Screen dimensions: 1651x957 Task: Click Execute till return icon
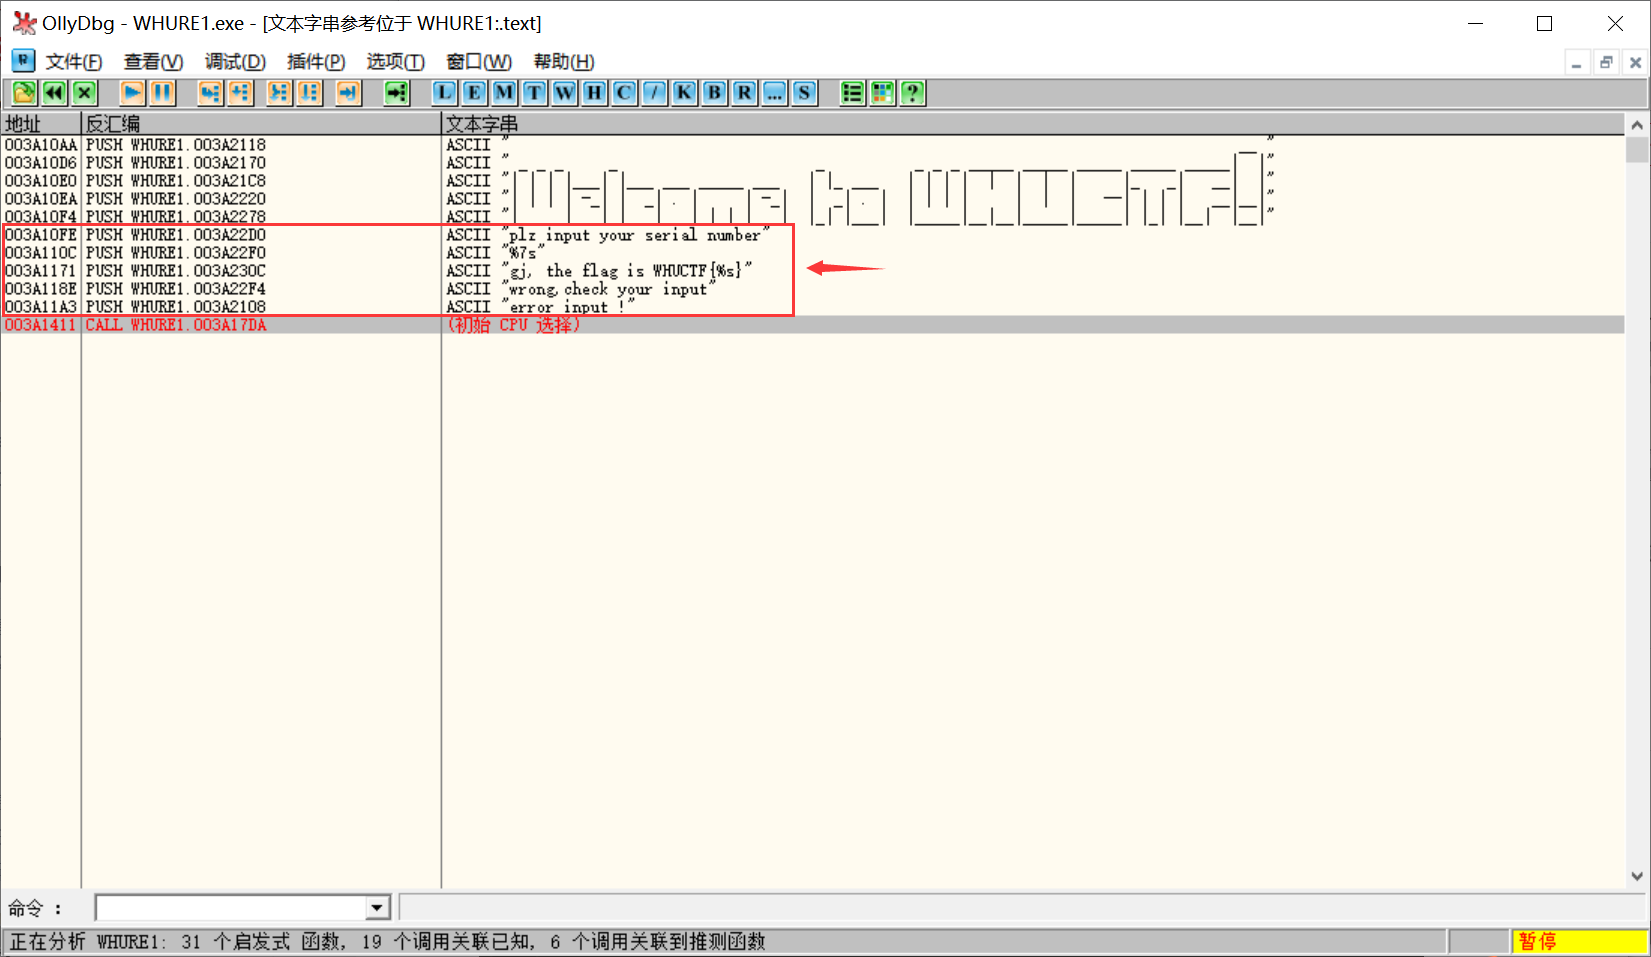348,93
